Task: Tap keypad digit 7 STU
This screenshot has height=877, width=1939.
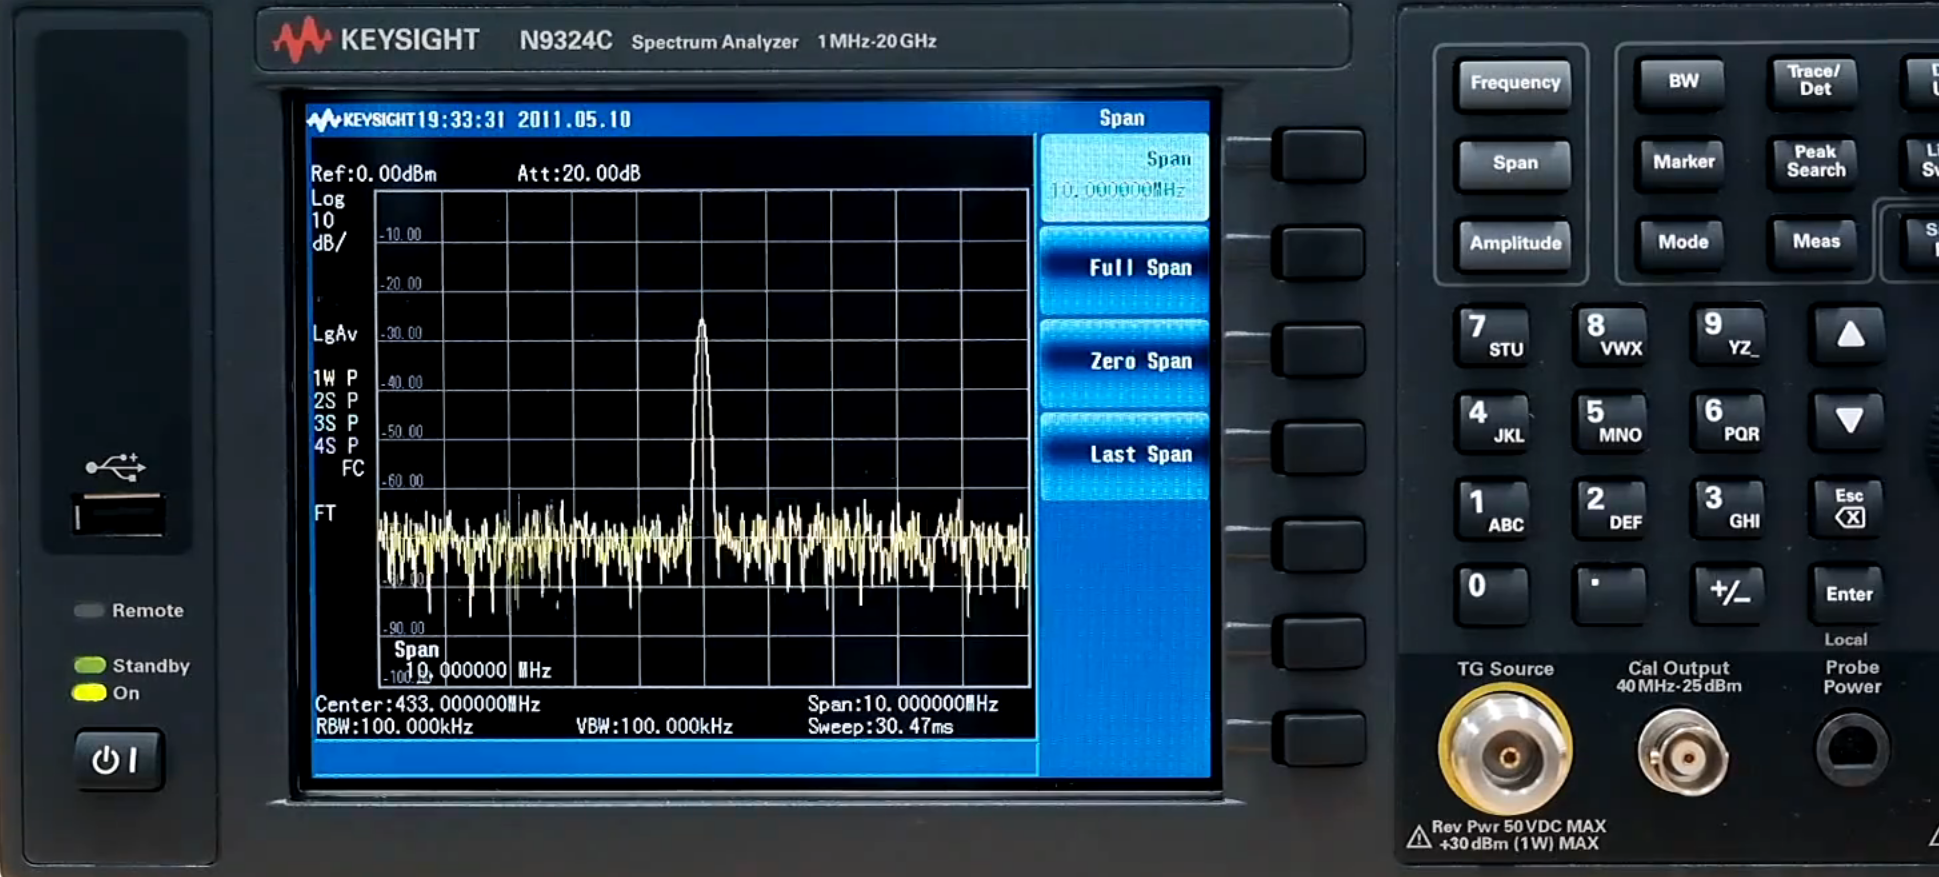Action: [1493, 336]
